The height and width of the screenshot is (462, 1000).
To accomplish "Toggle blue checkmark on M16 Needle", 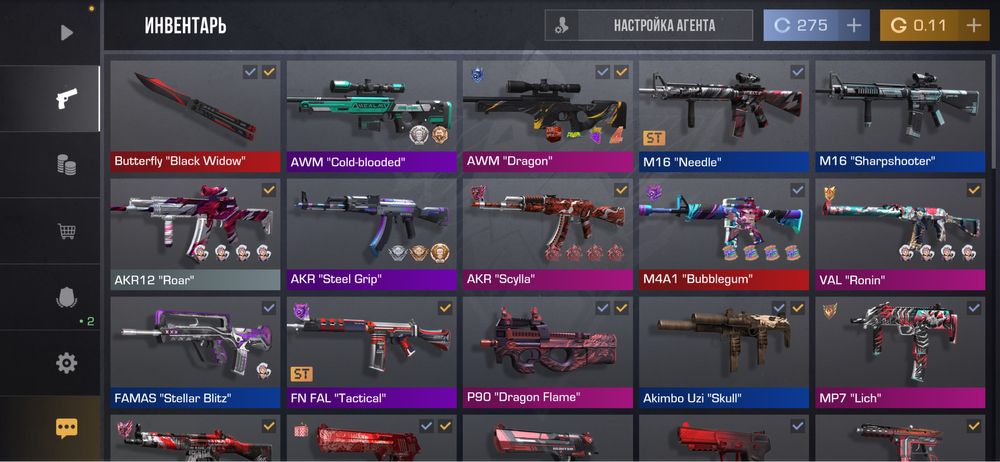I will pyautogui.click(x=797, y=72).
